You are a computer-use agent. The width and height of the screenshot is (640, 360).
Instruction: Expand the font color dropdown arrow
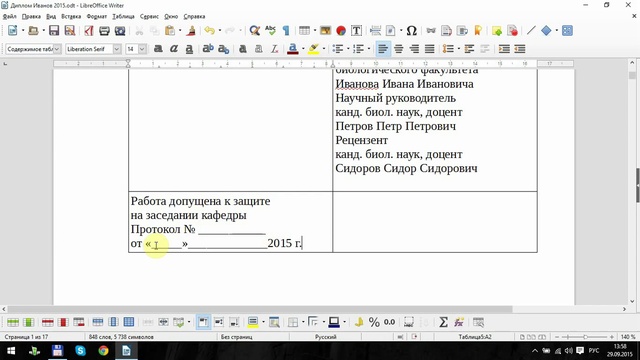[x=303, y=49]
